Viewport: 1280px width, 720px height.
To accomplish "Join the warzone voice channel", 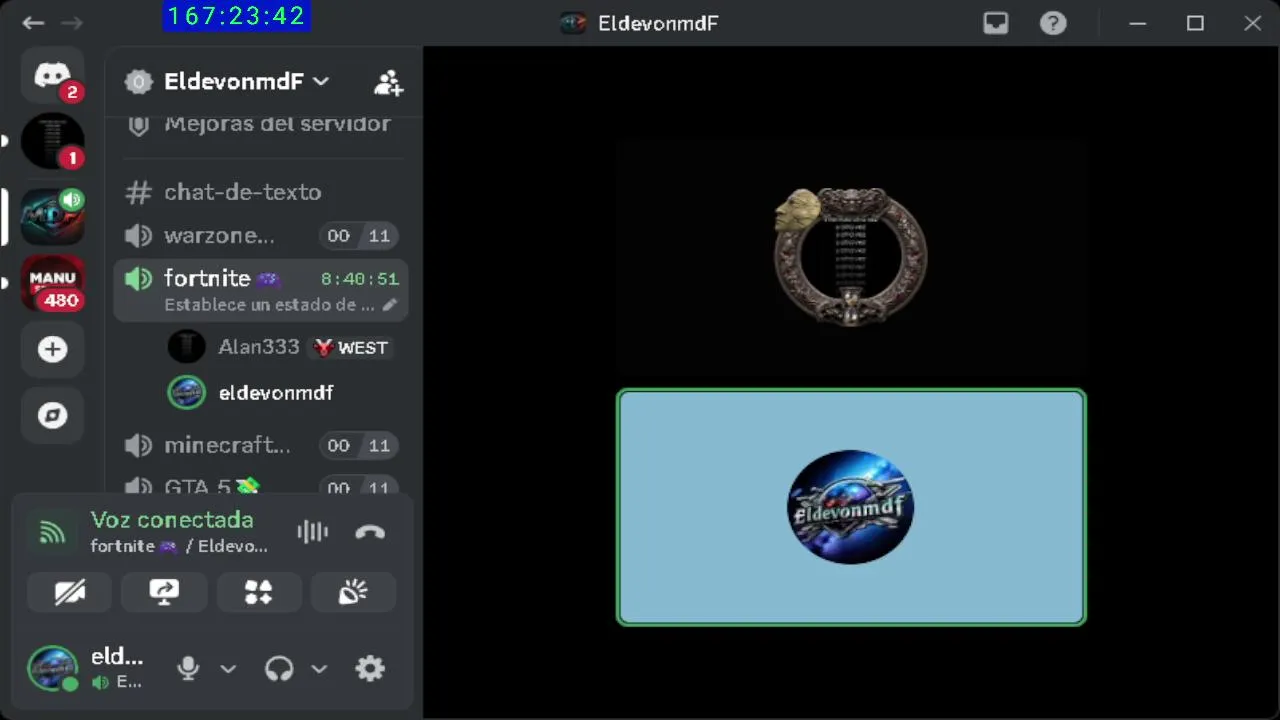I will pyautogui.click(x=261, y=236).
